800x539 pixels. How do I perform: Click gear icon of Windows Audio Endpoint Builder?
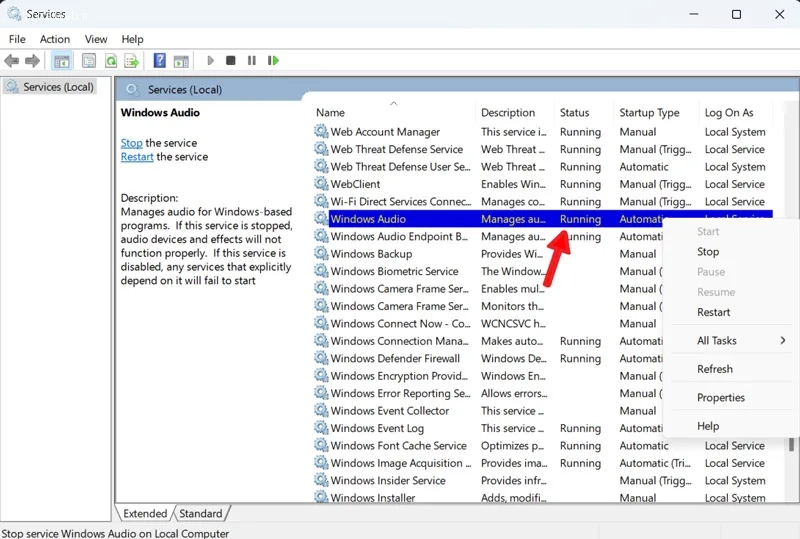(x=321, y=236)
